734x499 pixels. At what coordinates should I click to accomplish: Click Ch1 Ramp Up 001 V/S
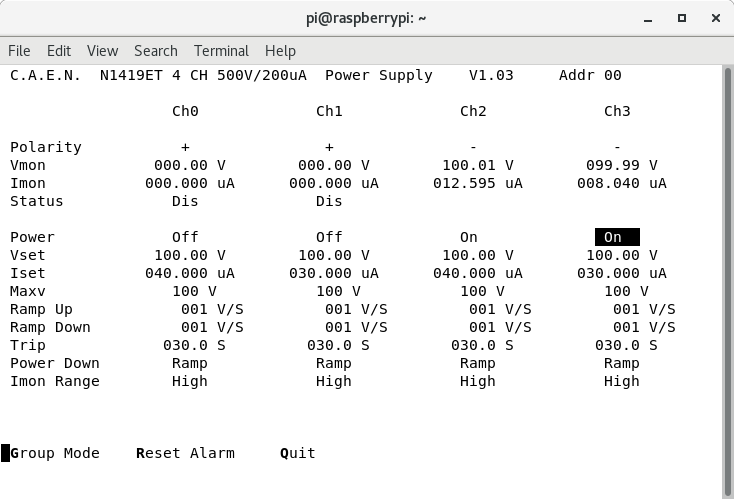coord(356,309)
